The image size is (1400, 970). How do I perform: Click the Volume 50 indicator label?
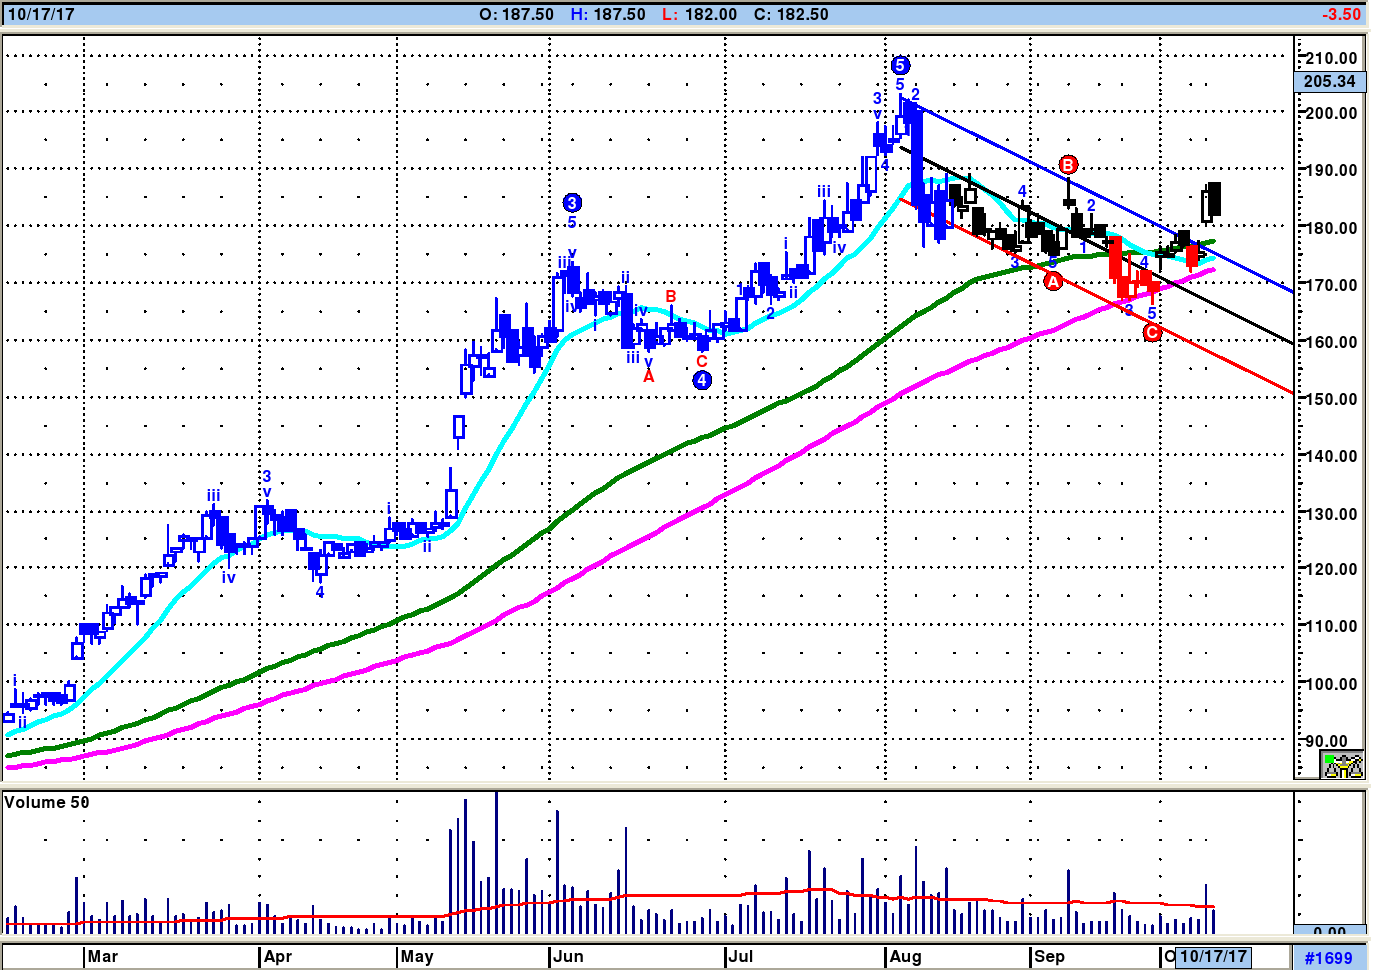[47, 802]
